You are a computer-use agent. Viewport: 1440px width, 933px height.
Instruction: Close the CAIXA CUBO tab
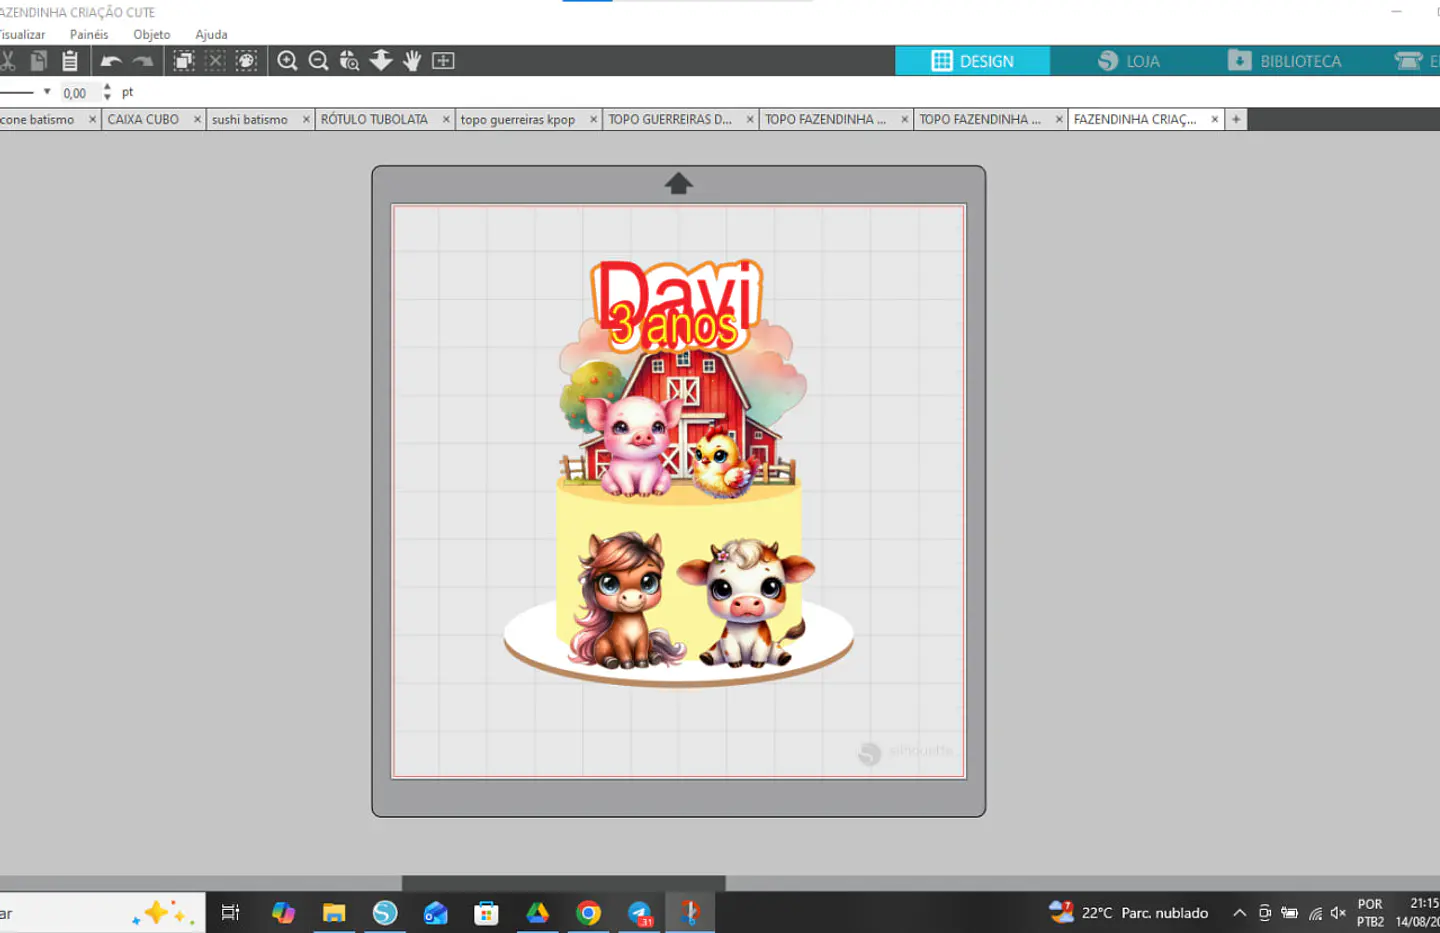[197, 119]
